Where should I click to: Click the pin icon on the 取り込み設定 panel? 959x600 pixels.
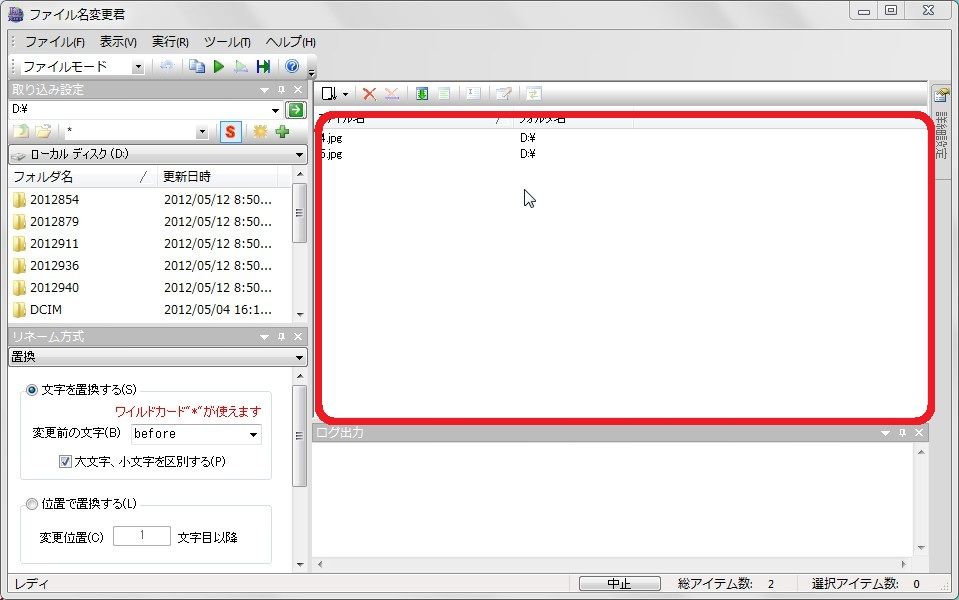(x=279, y=89)
